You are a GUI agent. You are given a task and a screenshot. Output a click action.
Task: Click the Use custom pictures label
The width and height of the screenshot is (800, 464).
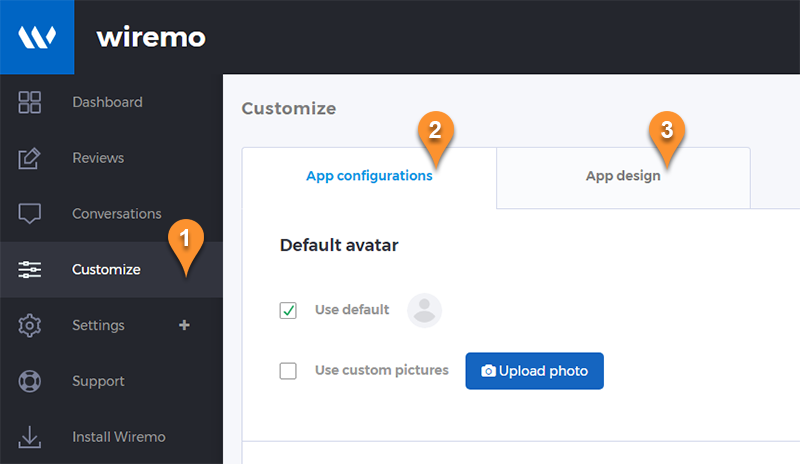point(382,370)
